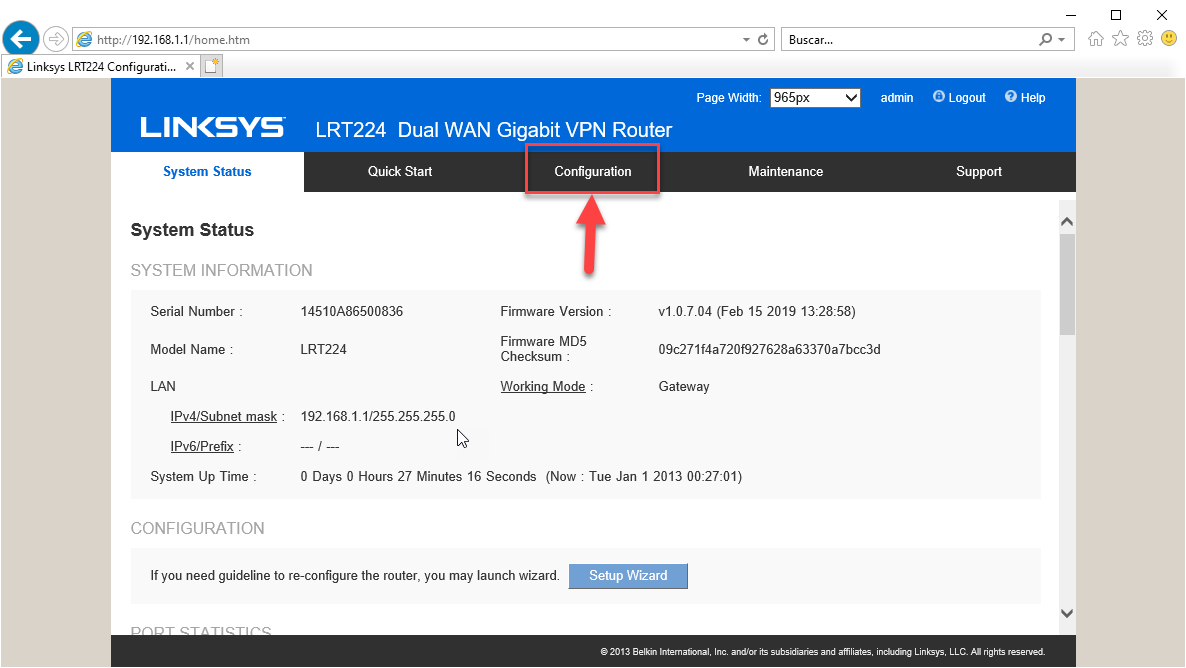Switch to the Maintenance tab
The height and width of the screenshot is (668, 1186).
pos(785,172)
